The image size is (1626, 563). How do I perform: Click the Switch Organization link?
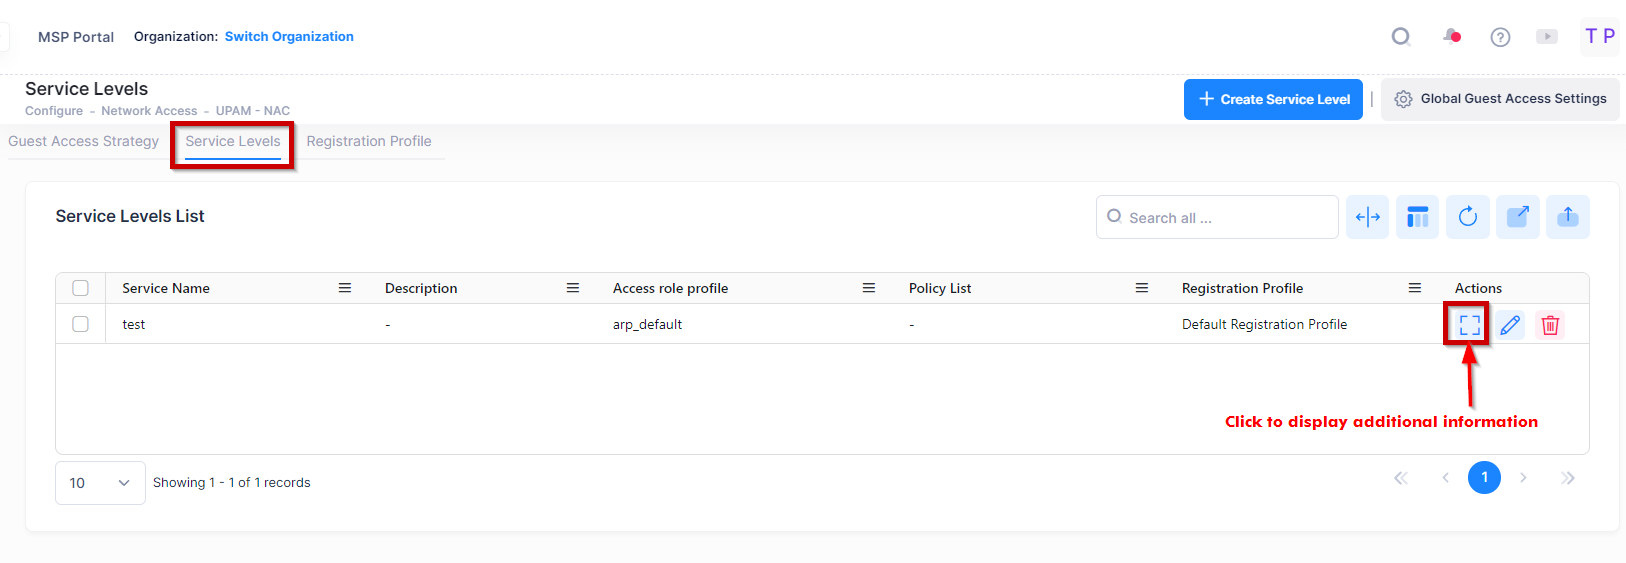[x=289, y=36]
